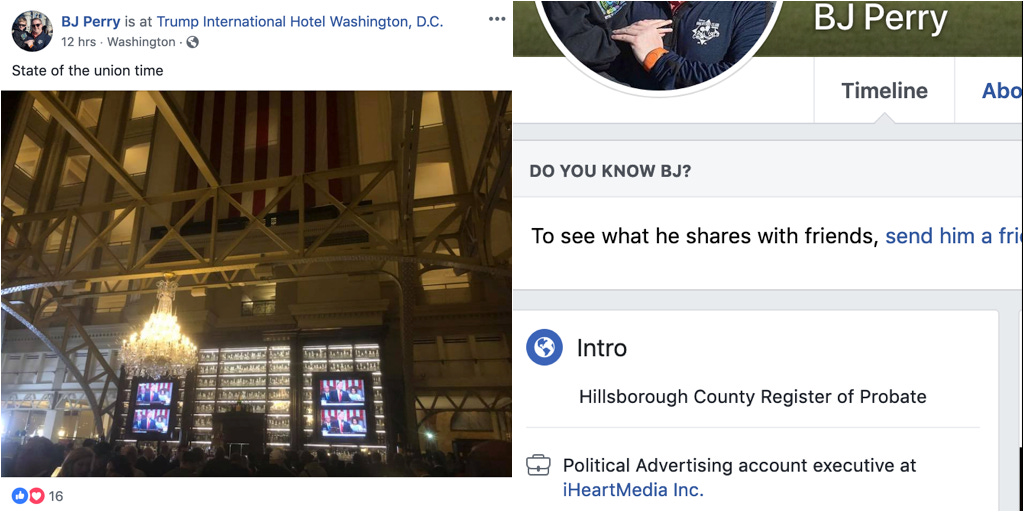Click the BJ Perry profile name heading

coord(880,20)
